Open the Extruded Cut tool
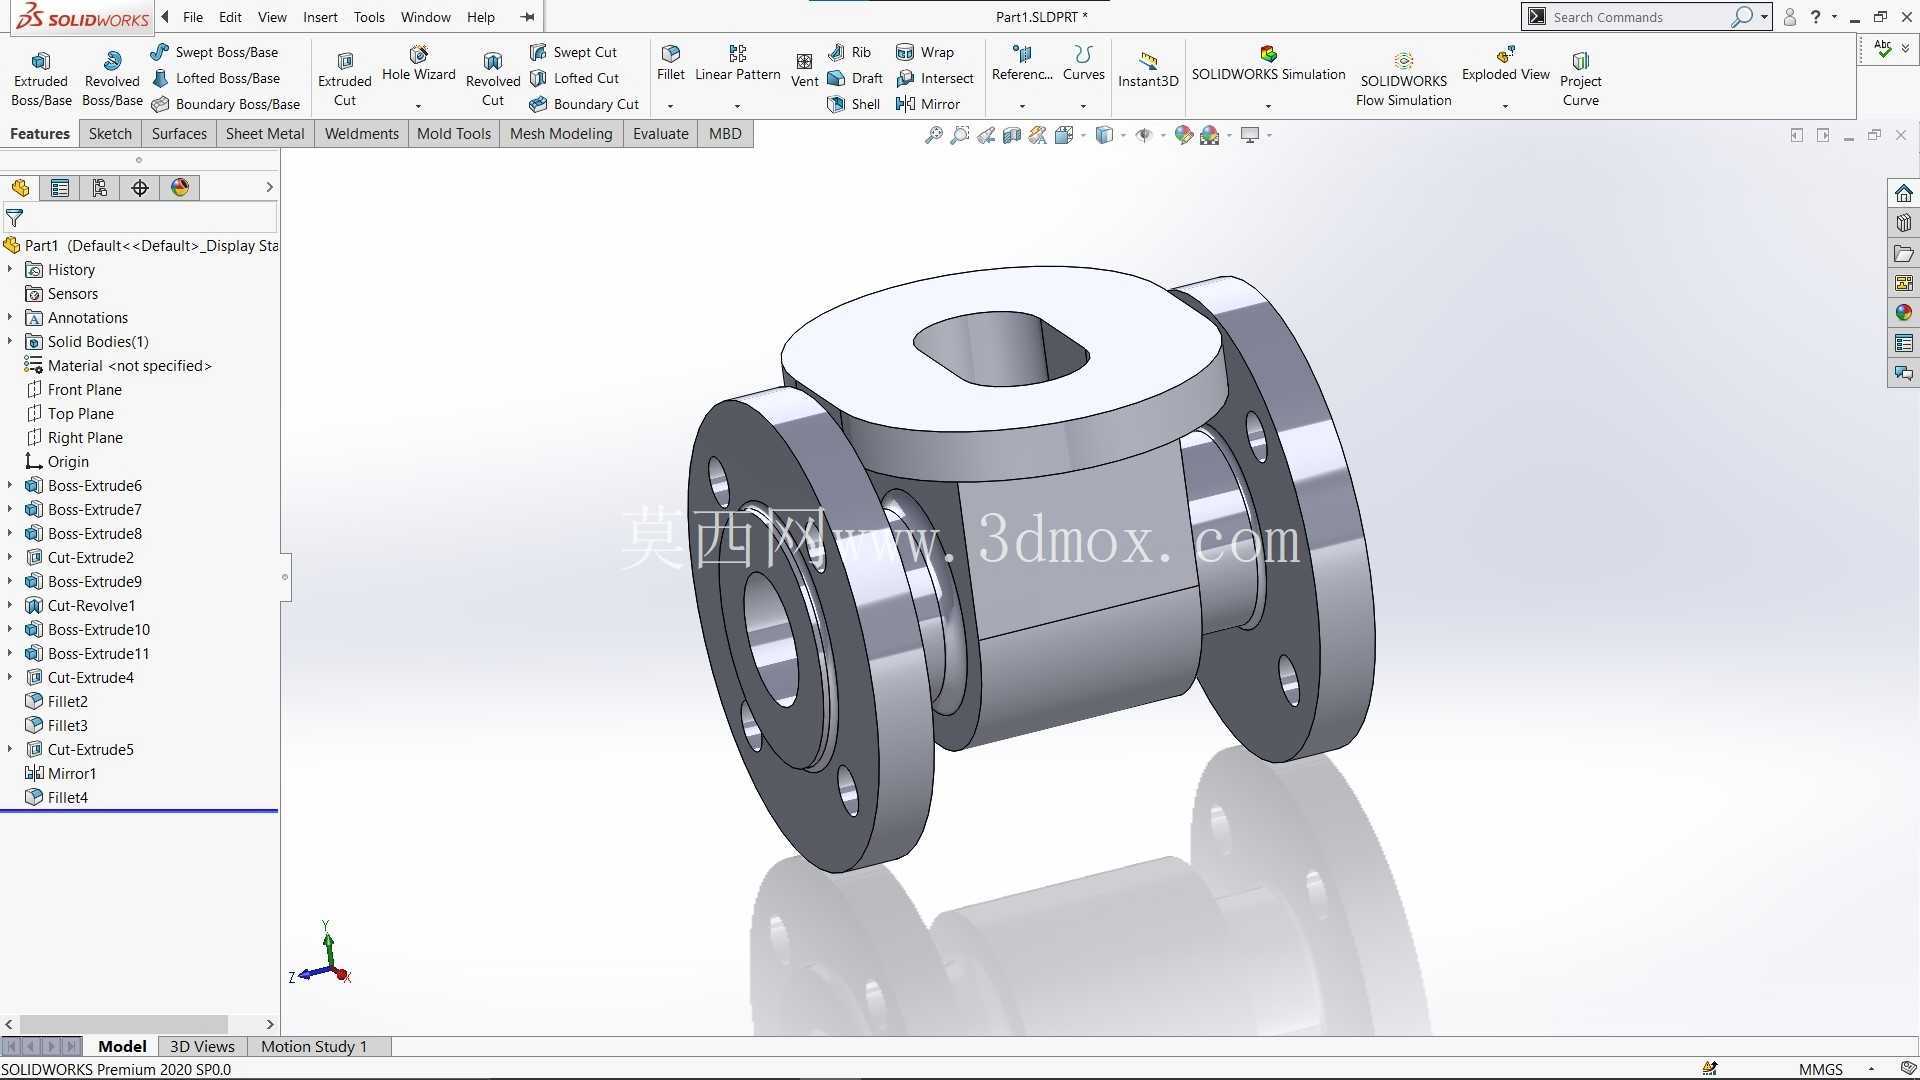This screenshot has height=1080, width=1920. pyautogui.click(x=345, y=79)
